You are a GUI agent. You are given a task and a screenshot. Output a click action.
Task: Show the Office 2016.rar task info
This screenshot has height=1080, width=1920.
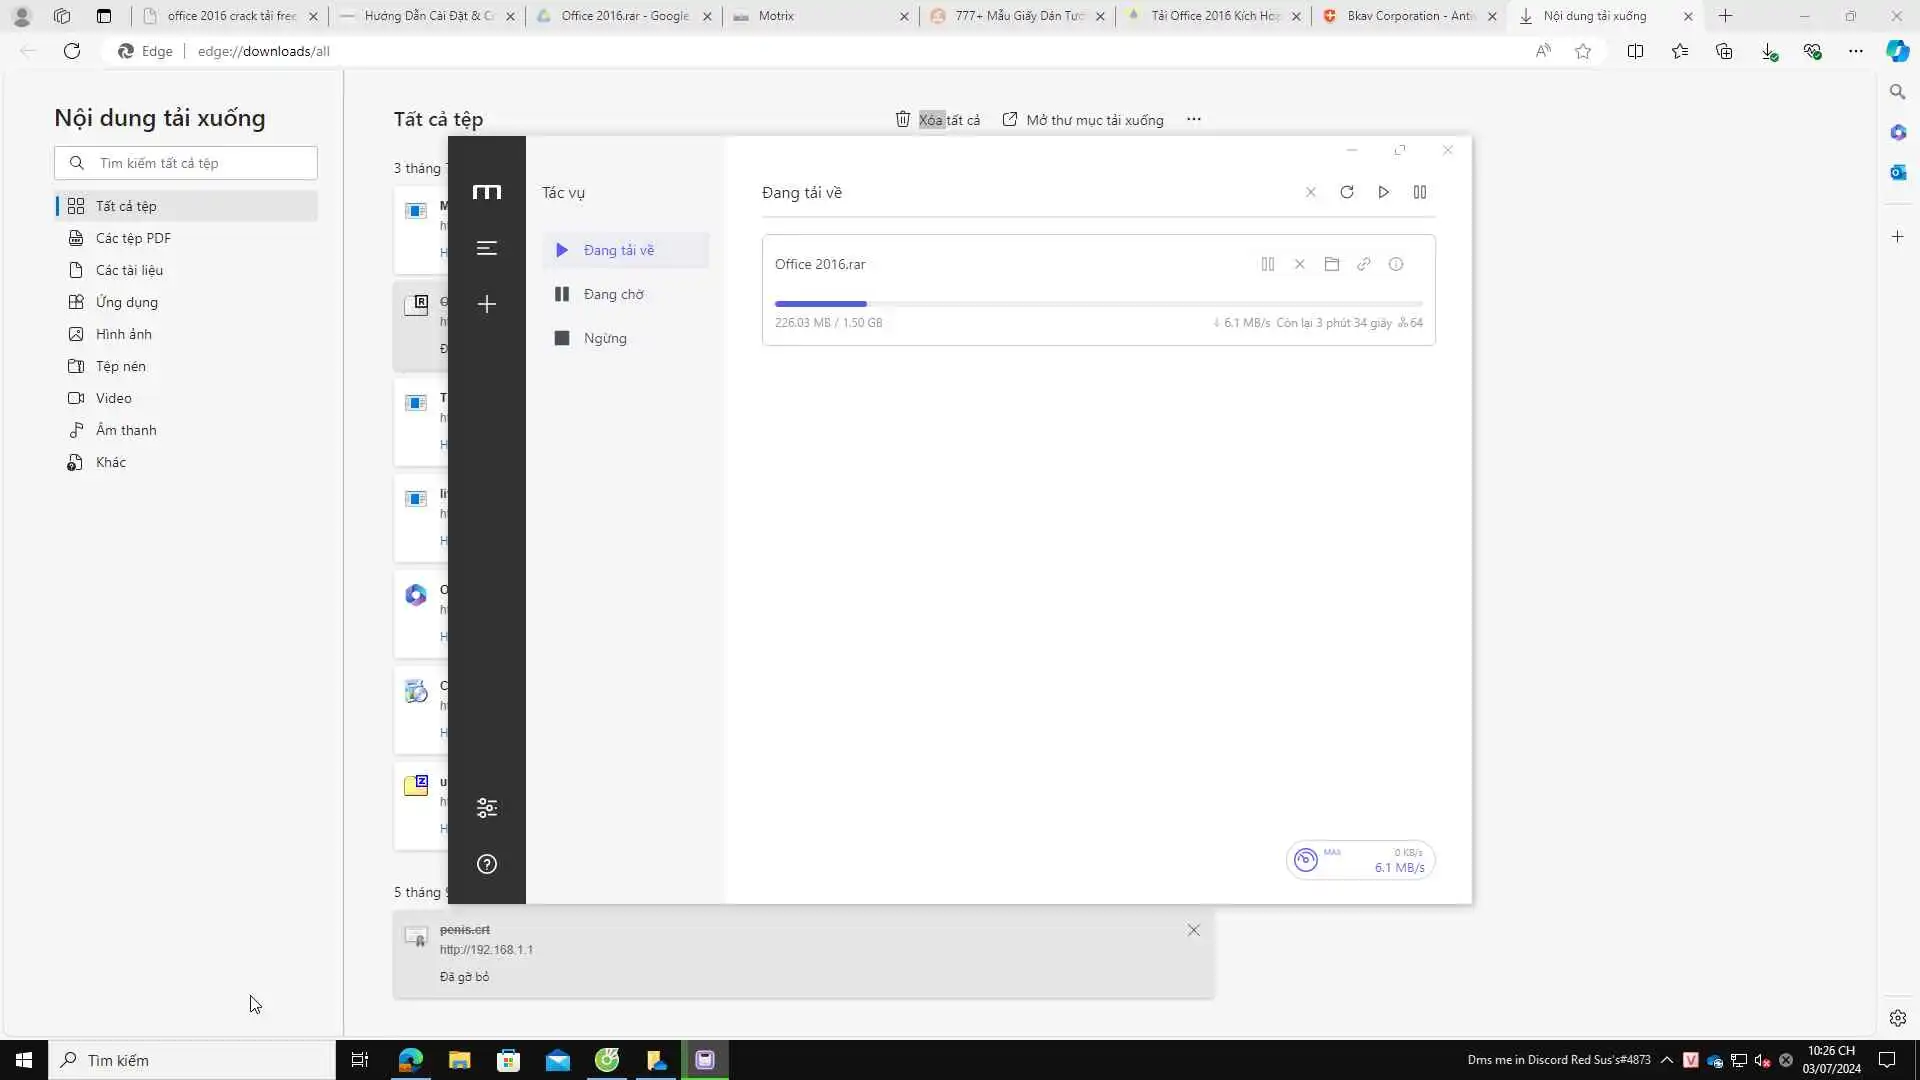pos(1396,264)
